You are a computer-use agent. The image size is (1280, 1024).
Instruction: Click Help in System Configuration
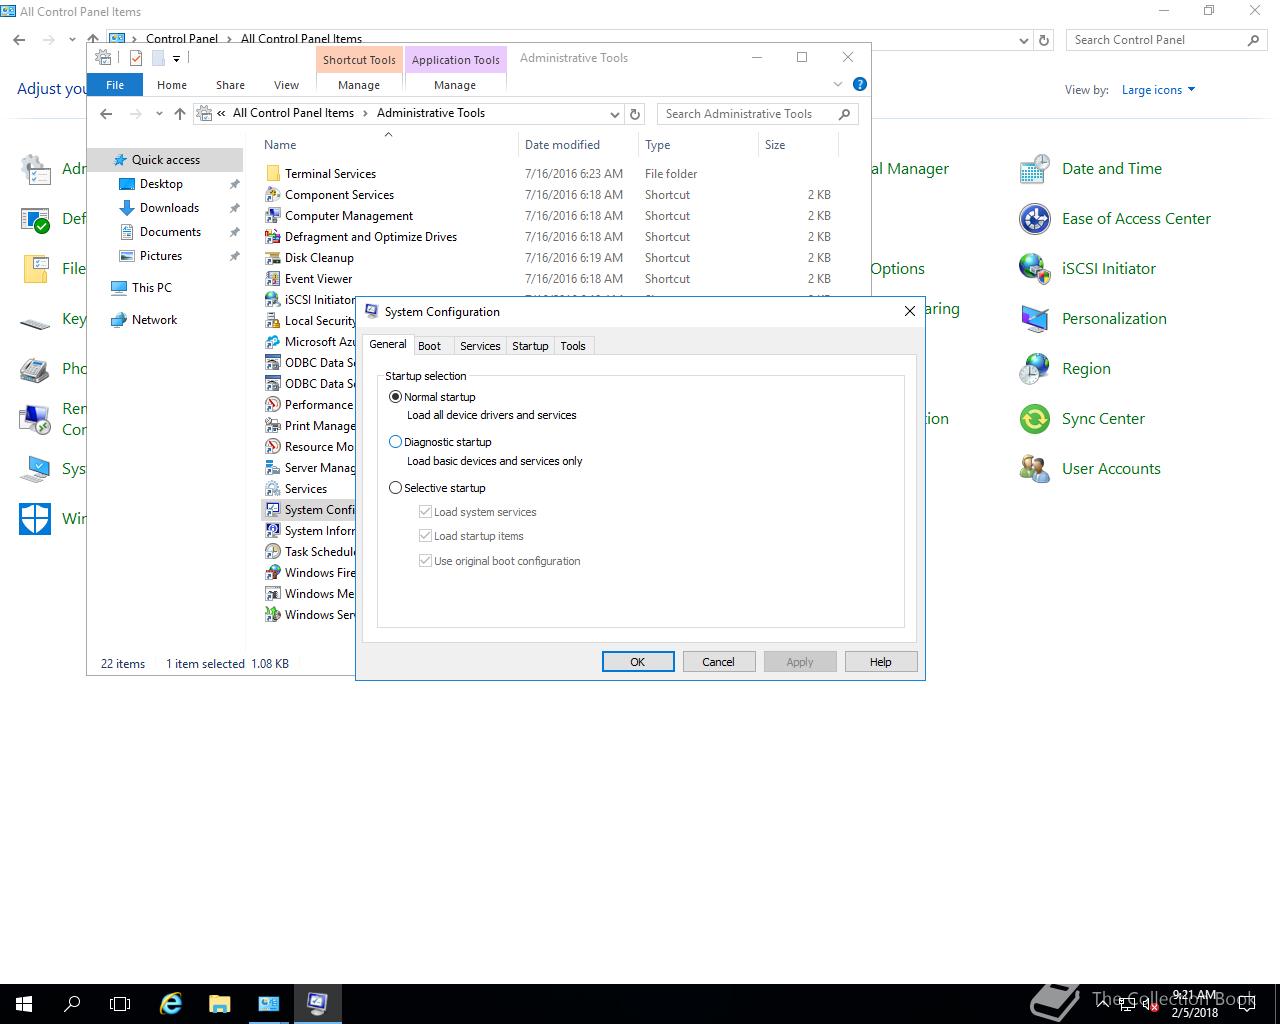coord(880,662)
